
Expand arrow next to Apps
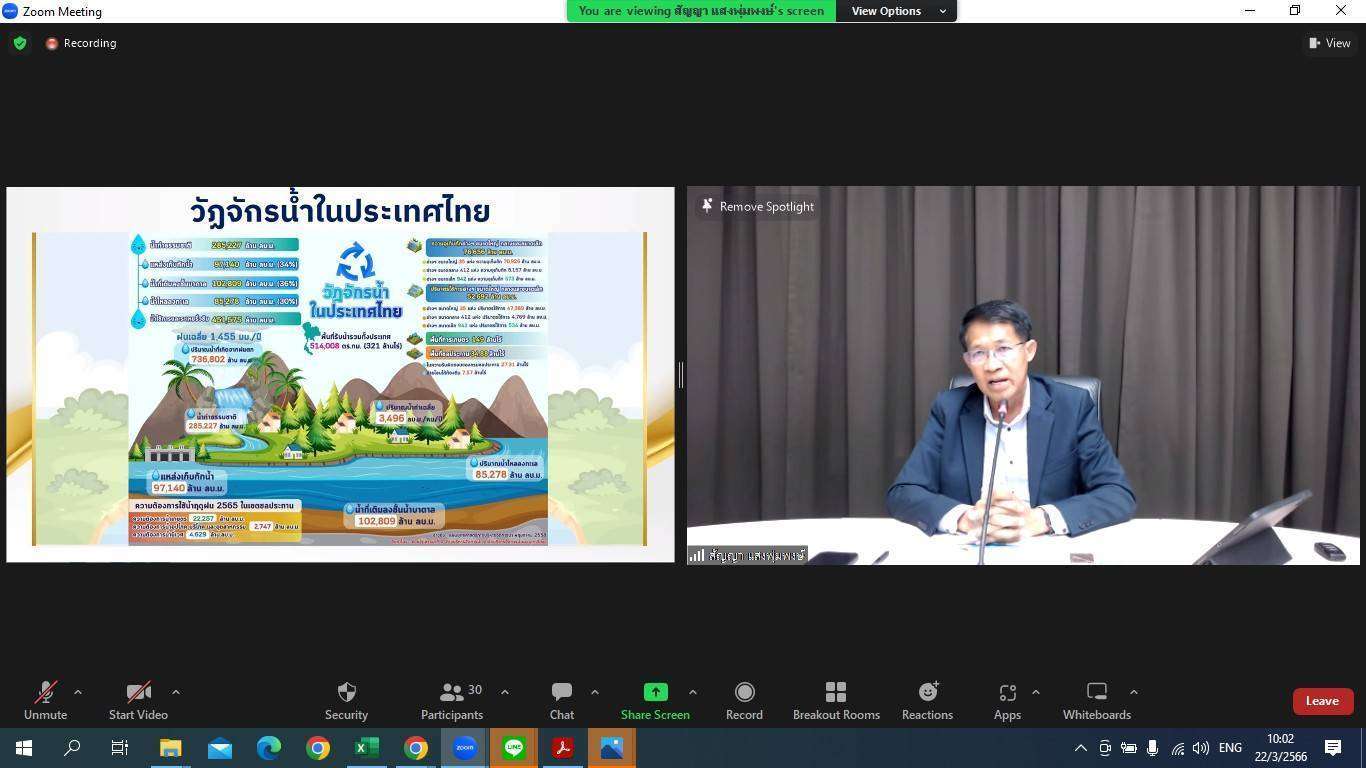pos(1035,692)
